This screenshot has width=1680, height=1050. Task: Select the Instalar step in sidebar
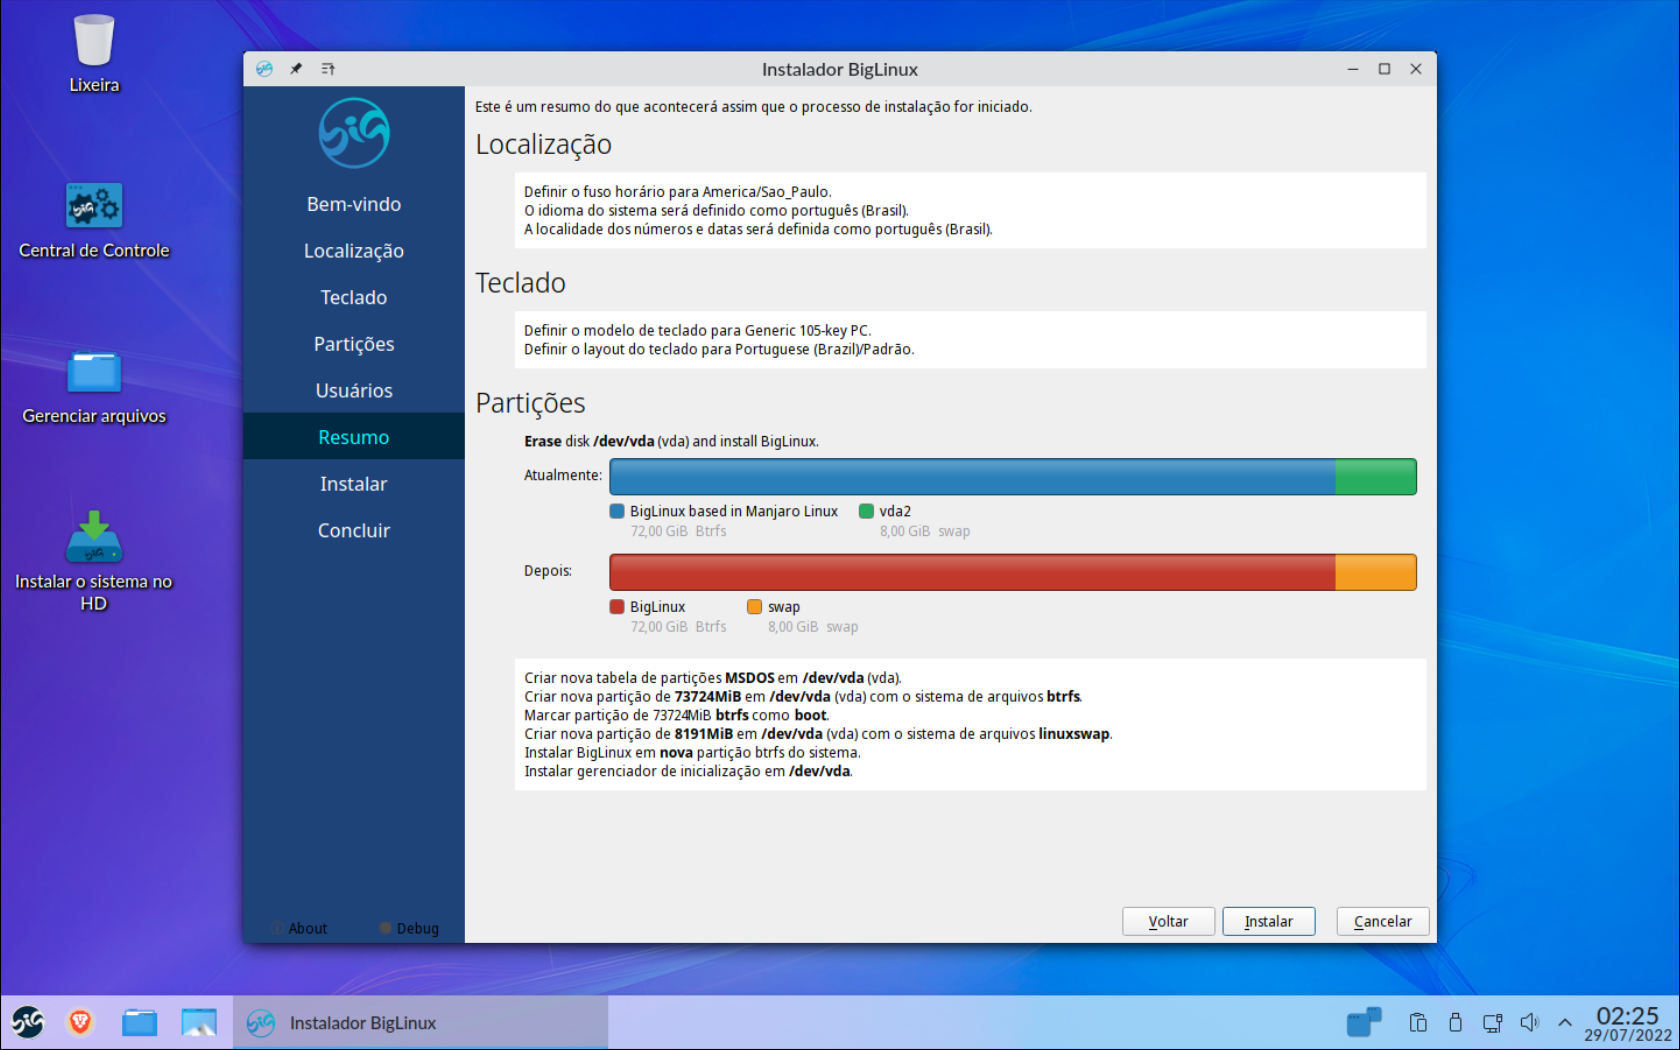[354, 484]
